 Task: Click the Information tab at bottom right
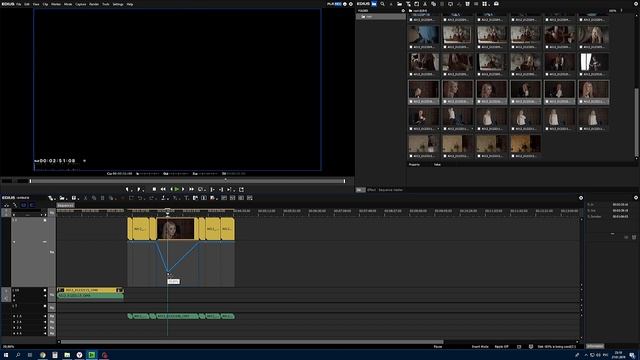(x=595, y=346)
